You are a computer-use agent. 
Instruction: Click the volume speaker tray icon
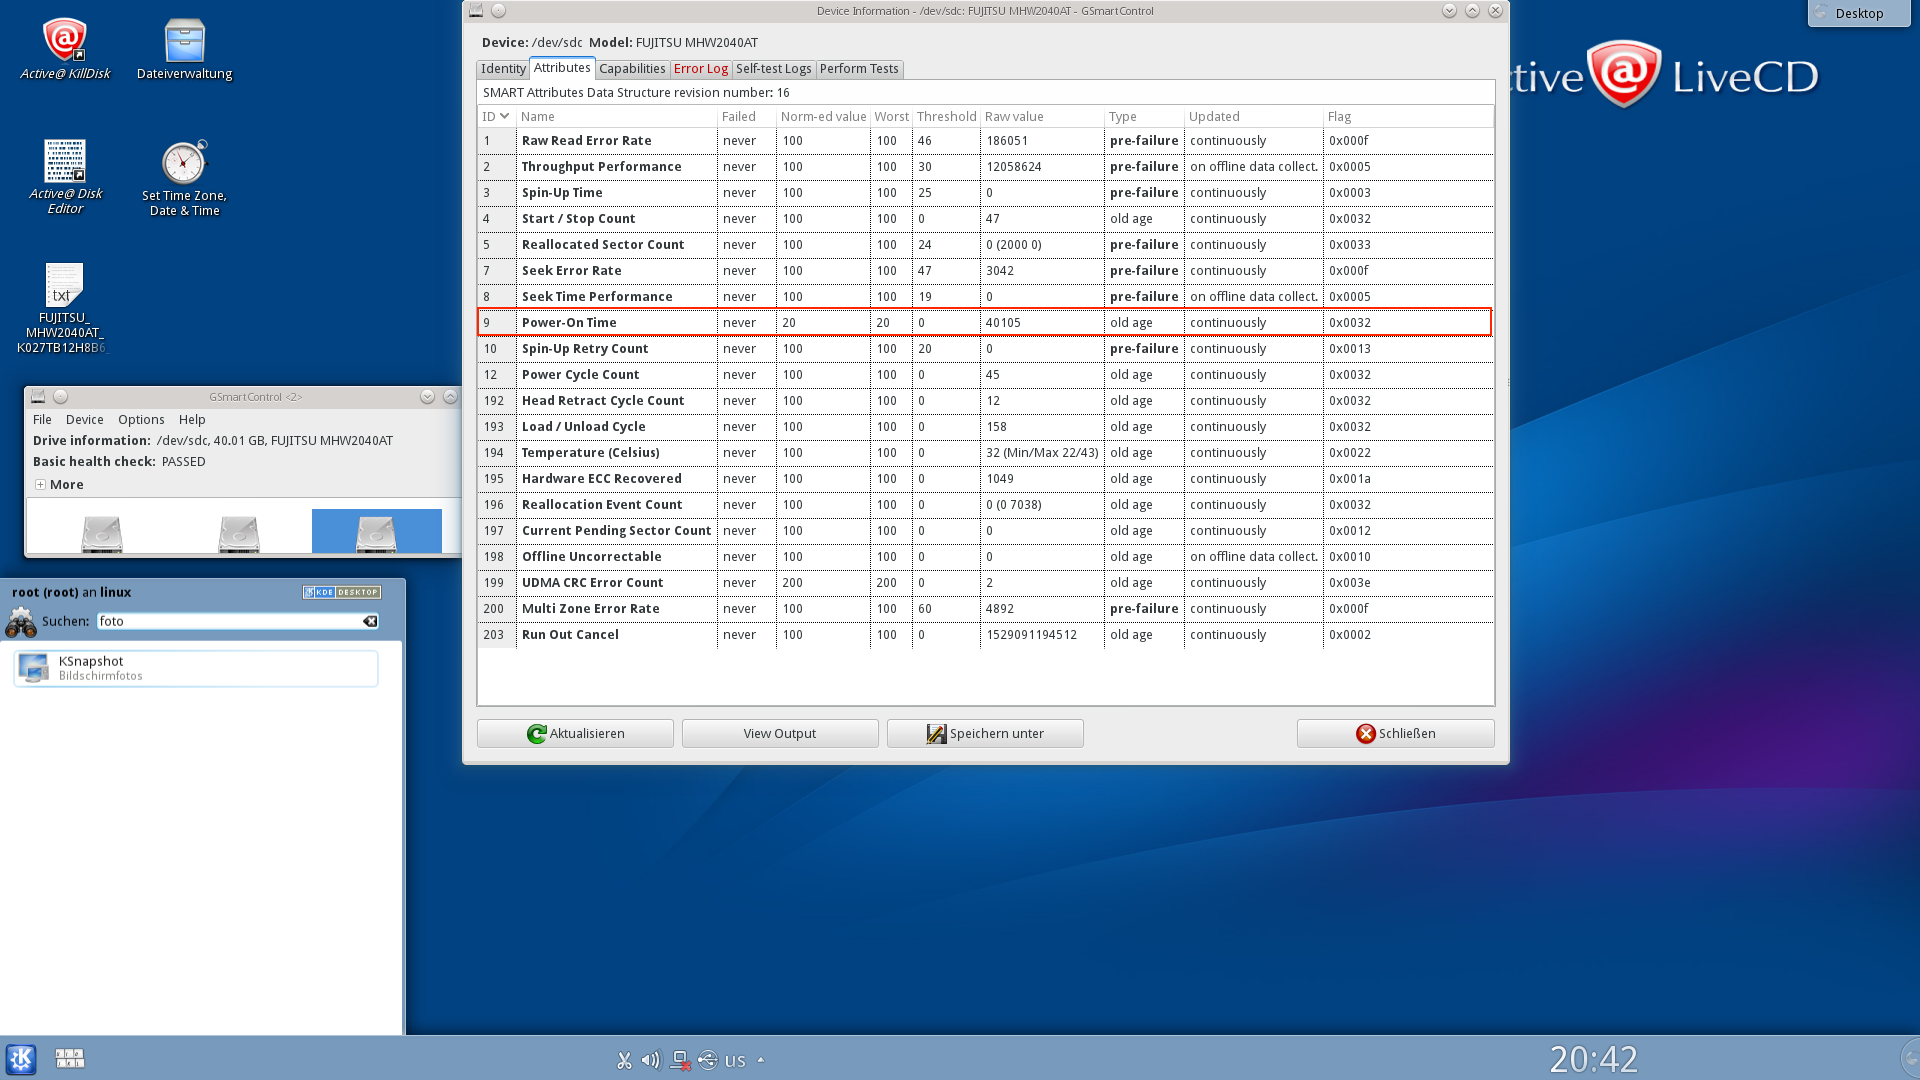point(651,1060)
